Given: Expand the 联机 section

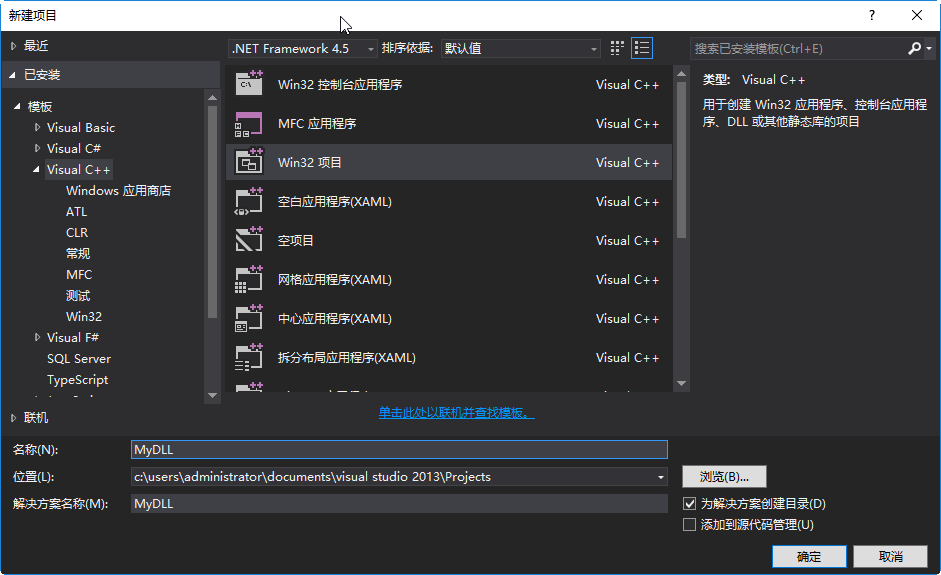Looking at the screenshot, I should (13, 418).
